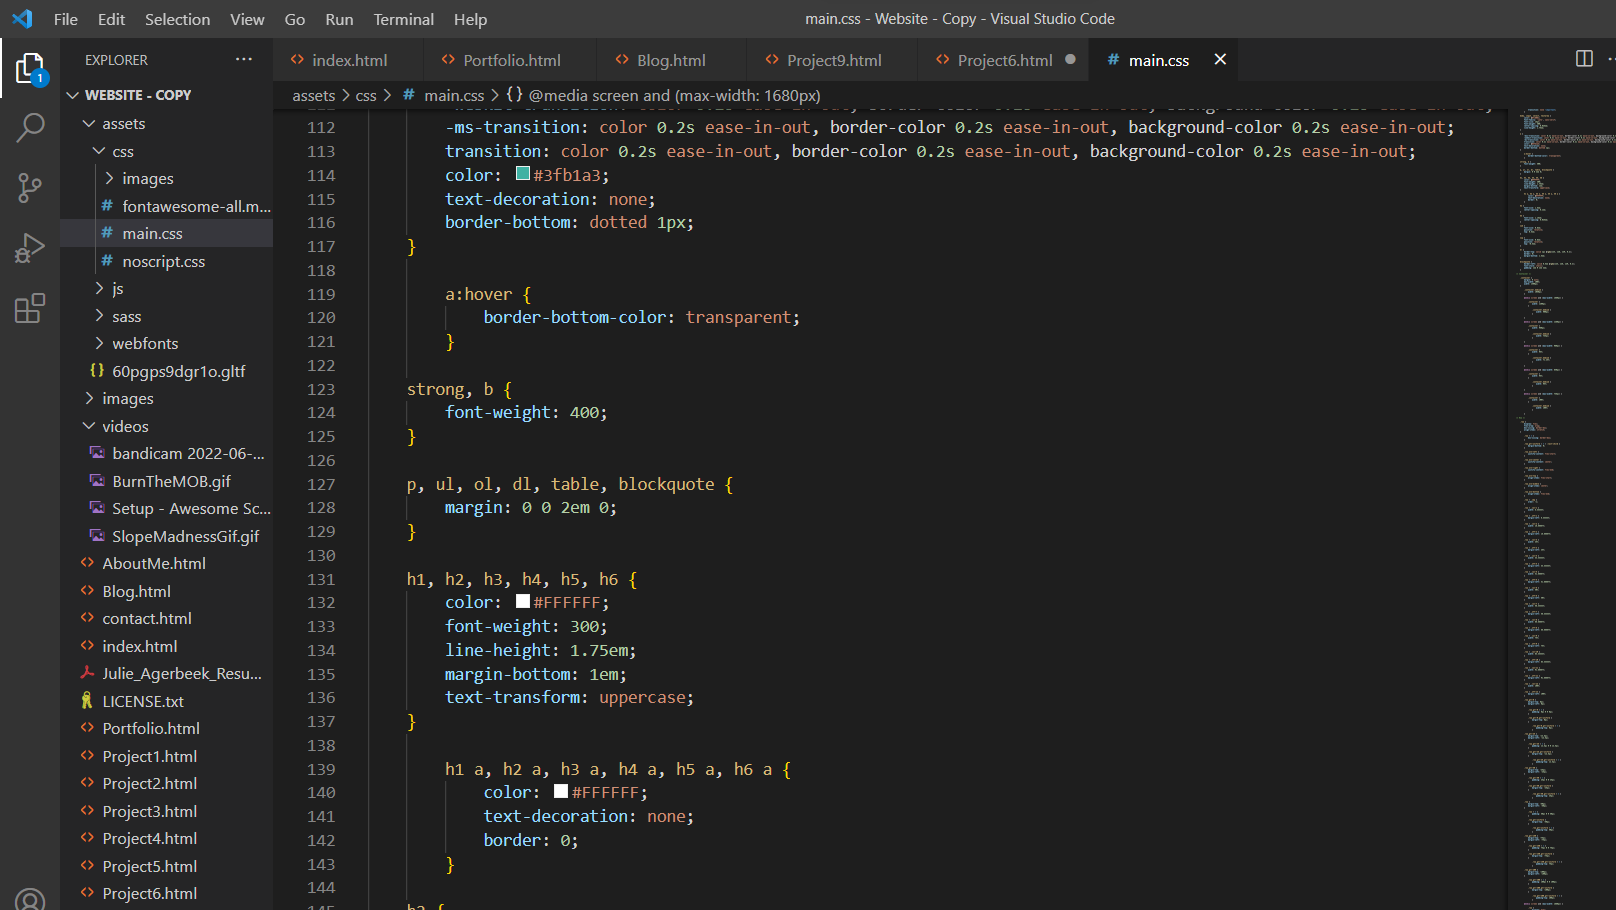Switch to the Blog.html tab
Viewport: 1616px width, 910px height.
[x=671, y=60]
